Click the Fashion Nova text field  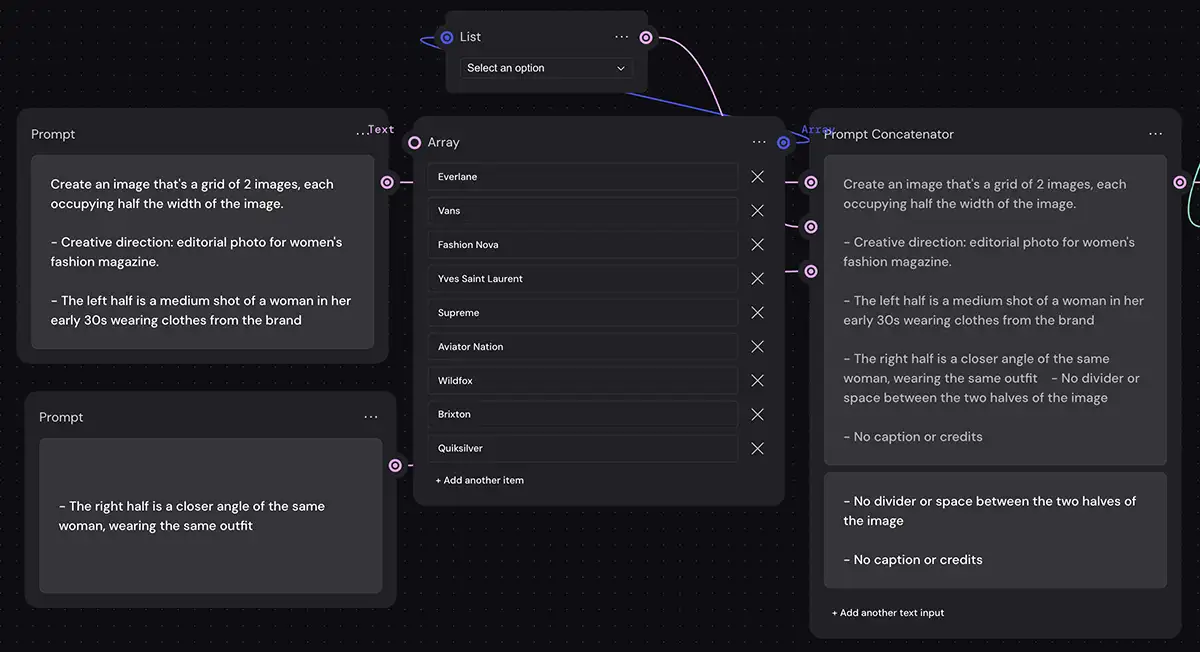[582, 245]
